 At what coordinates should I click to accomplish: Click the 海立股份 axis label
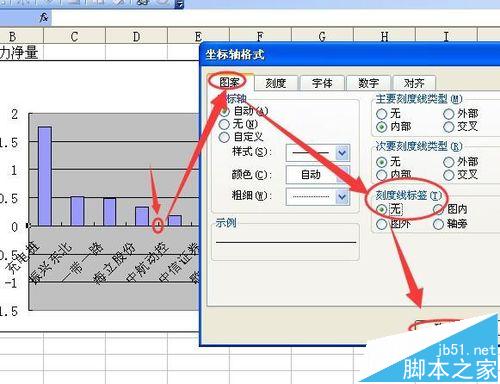coord(115,263)
